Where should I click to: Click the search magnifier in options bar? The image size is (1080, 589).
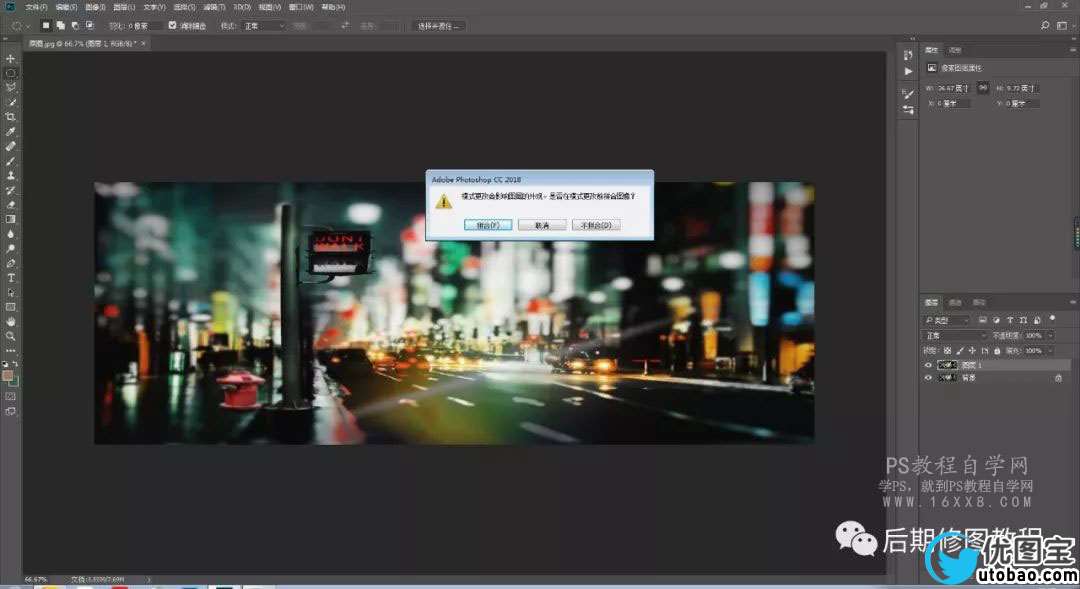pos(1045,25)
